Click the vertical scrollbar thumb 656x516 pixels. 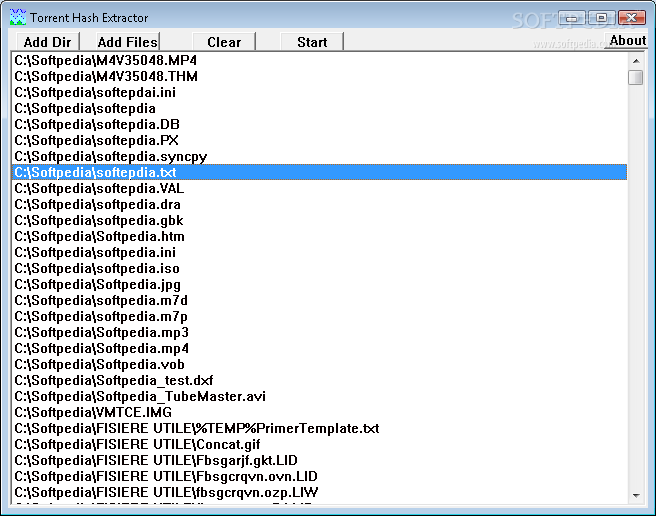pyautogui.click(x=636, y=77)
